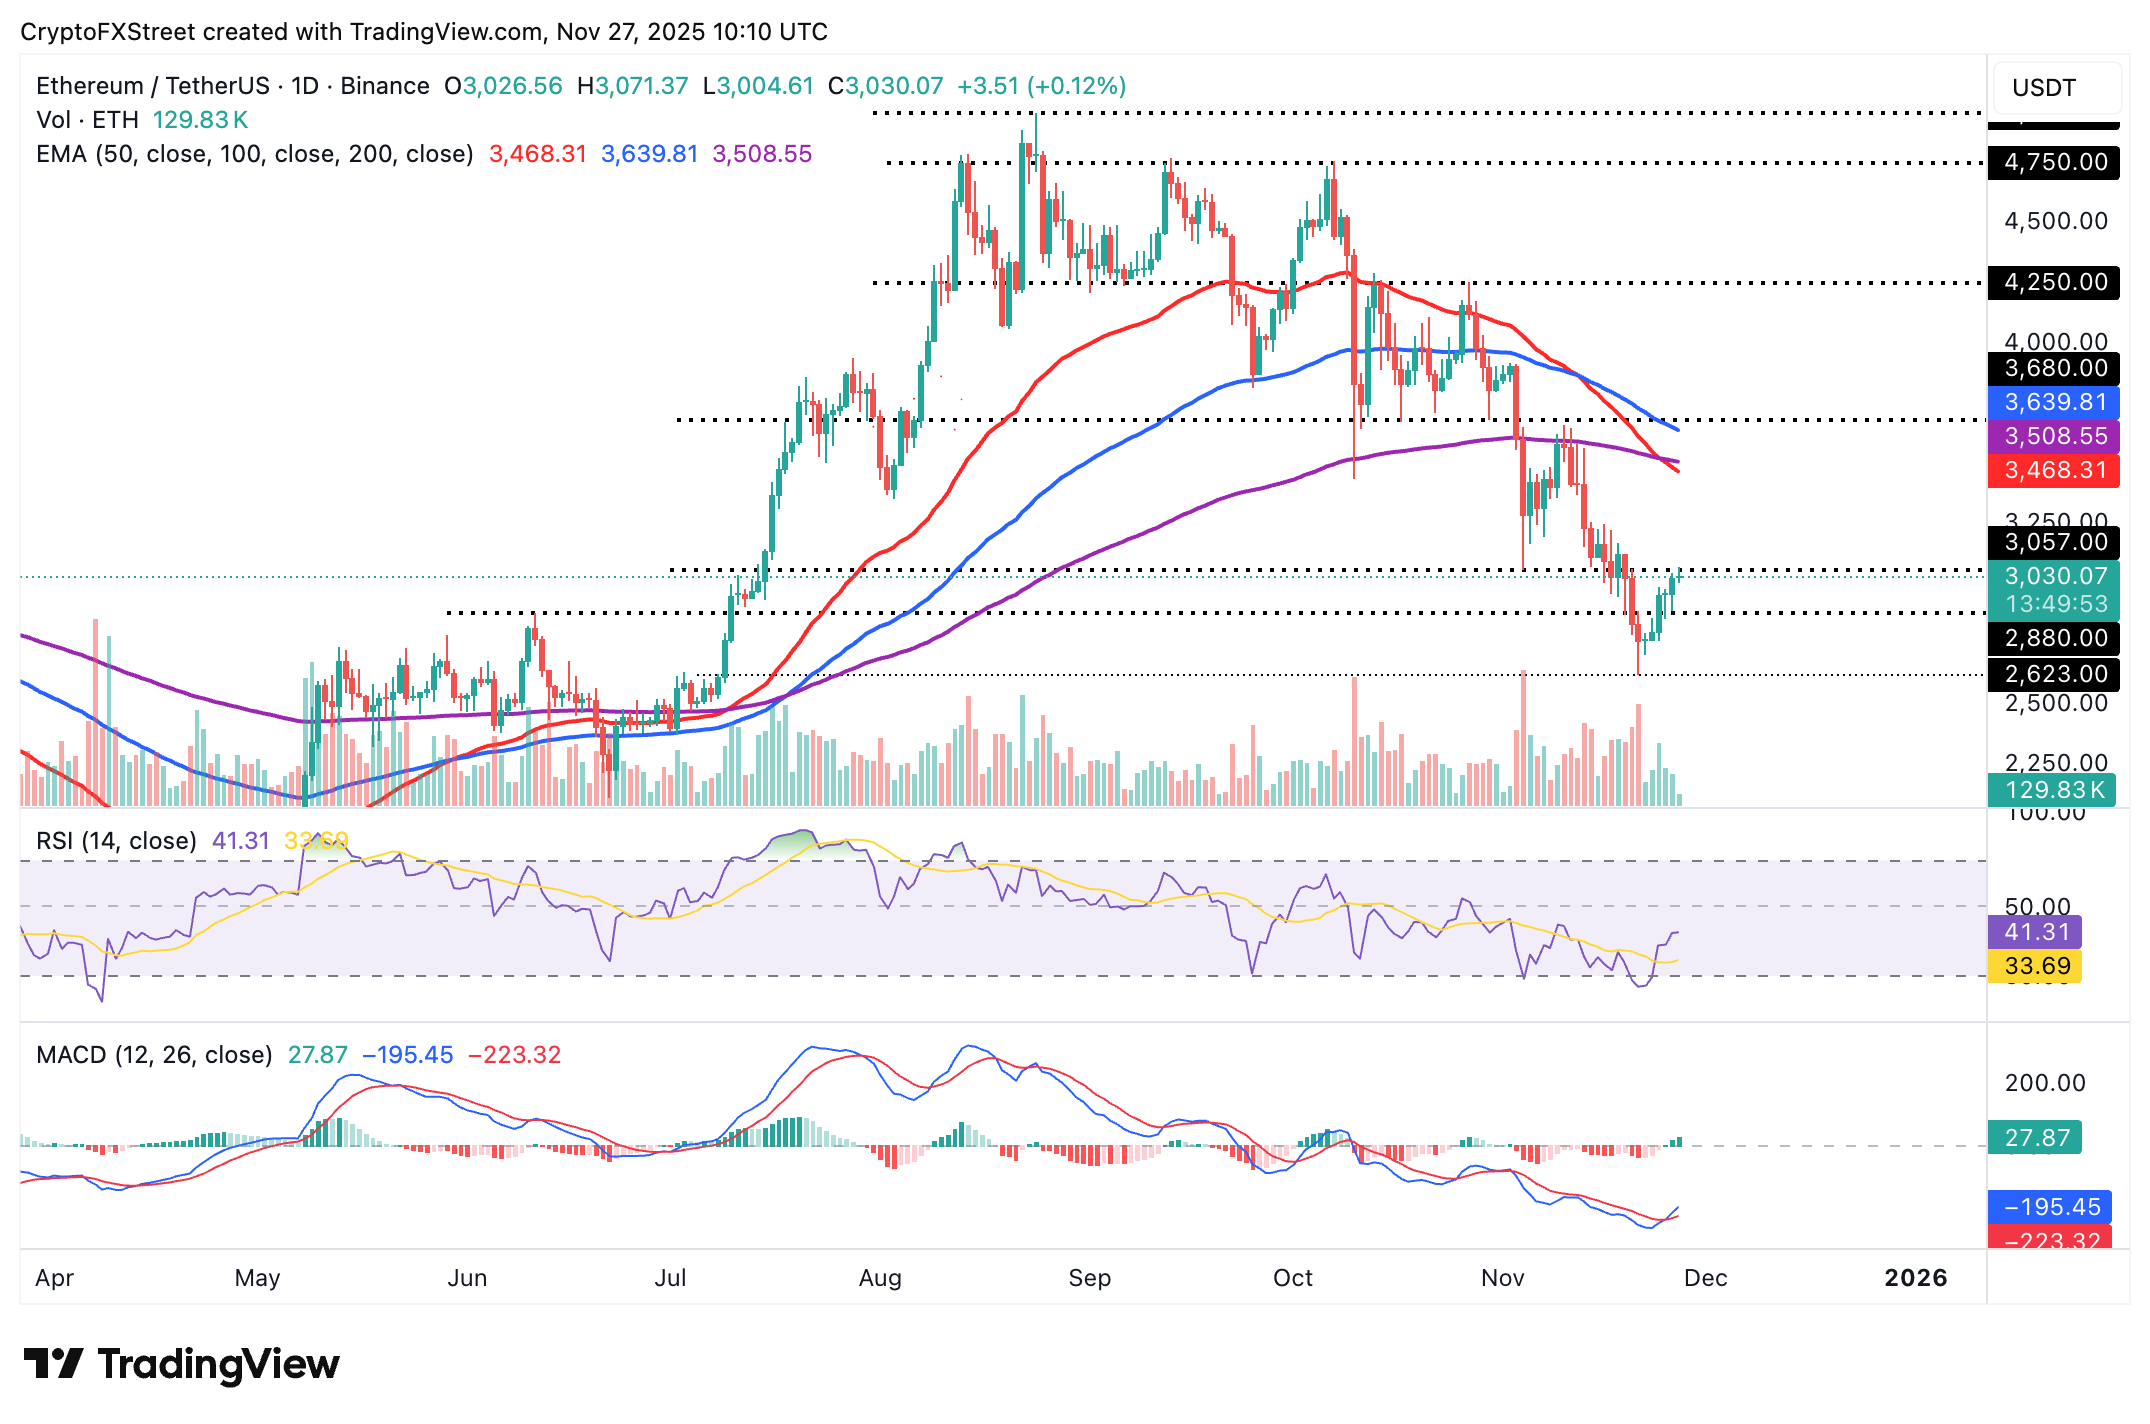Click the 2026 label on time axis
Image resolution: width=2150 pixels, height=1424 pixels.
[1915, 1278]
